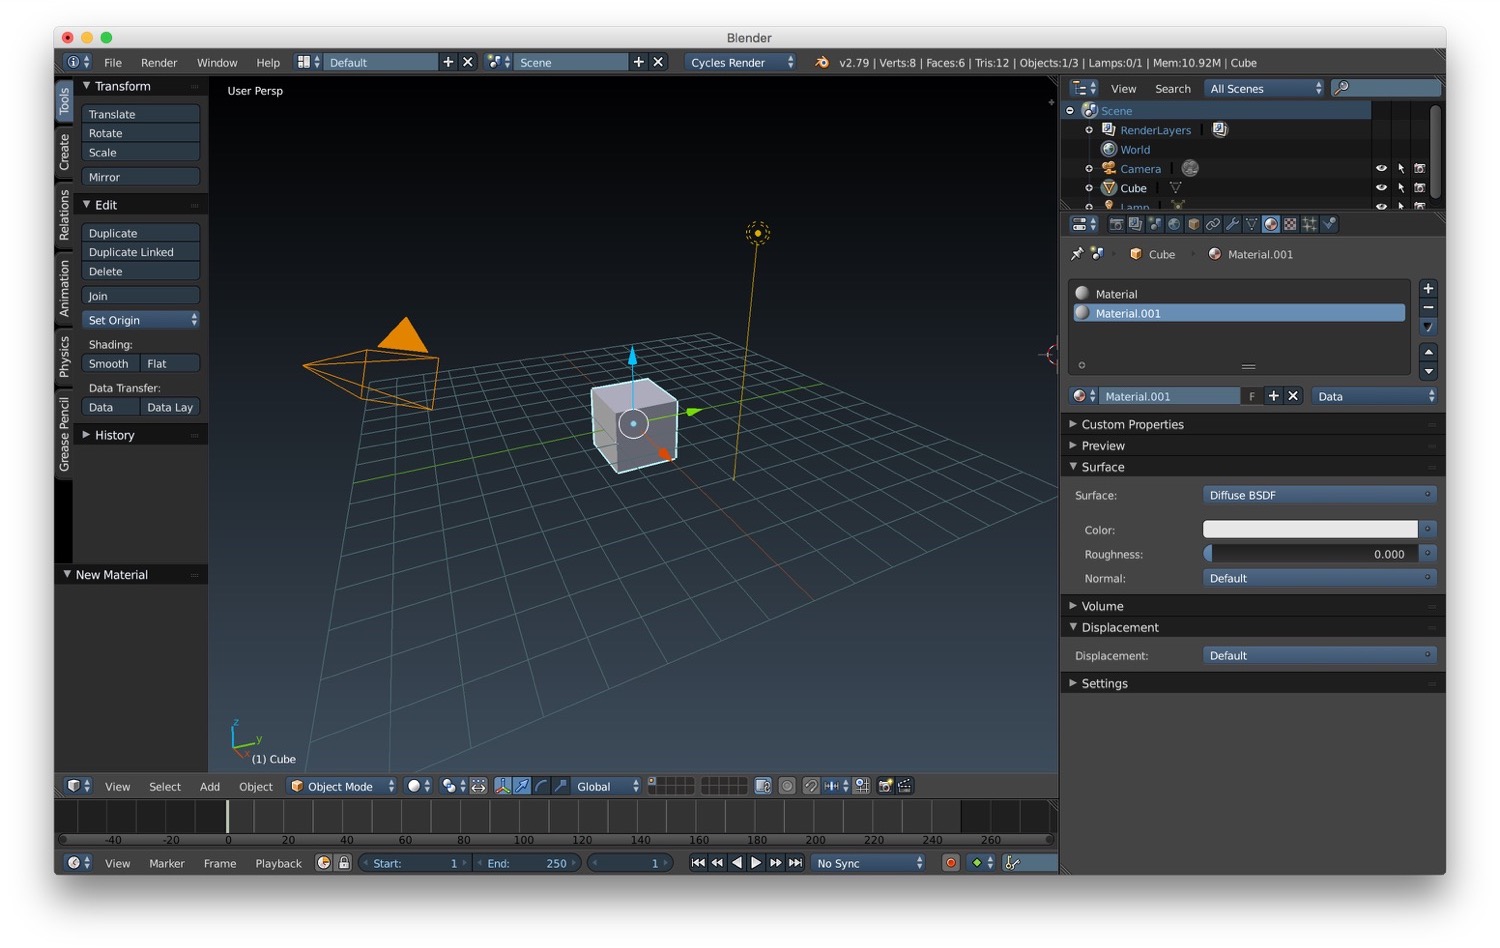
Task: Expand the History panel in tool shelf
Action: coord(114,435)
